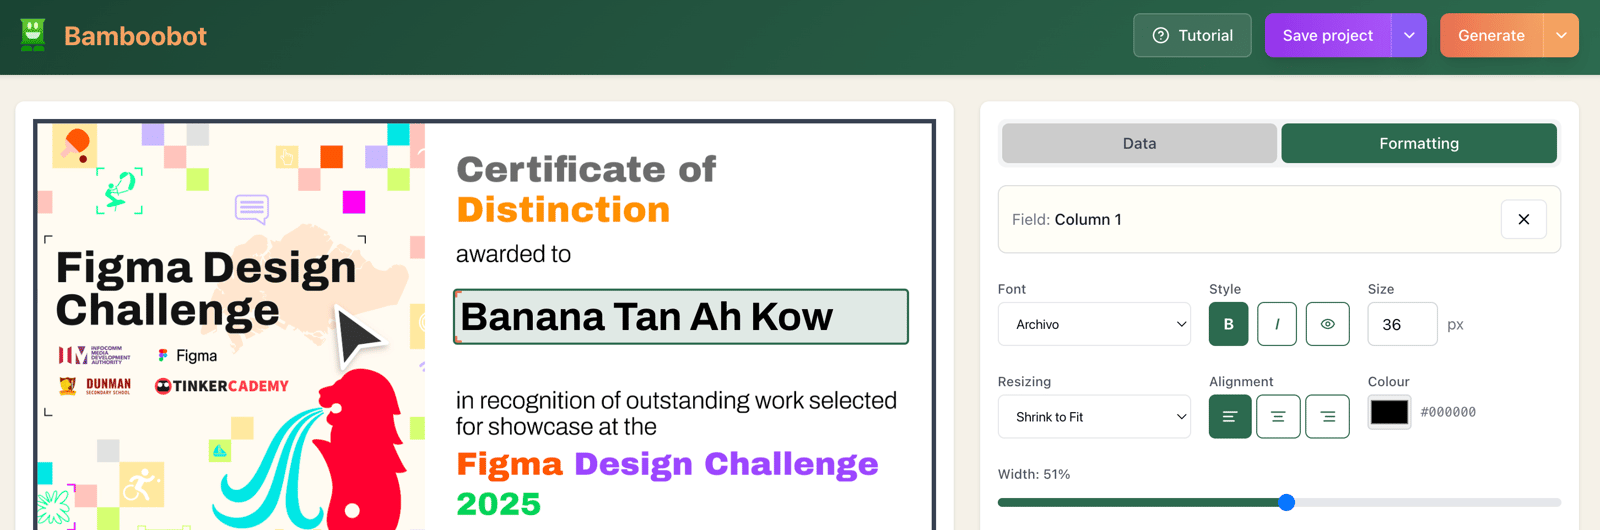Select left text alignment

[x=1230, y=417]
